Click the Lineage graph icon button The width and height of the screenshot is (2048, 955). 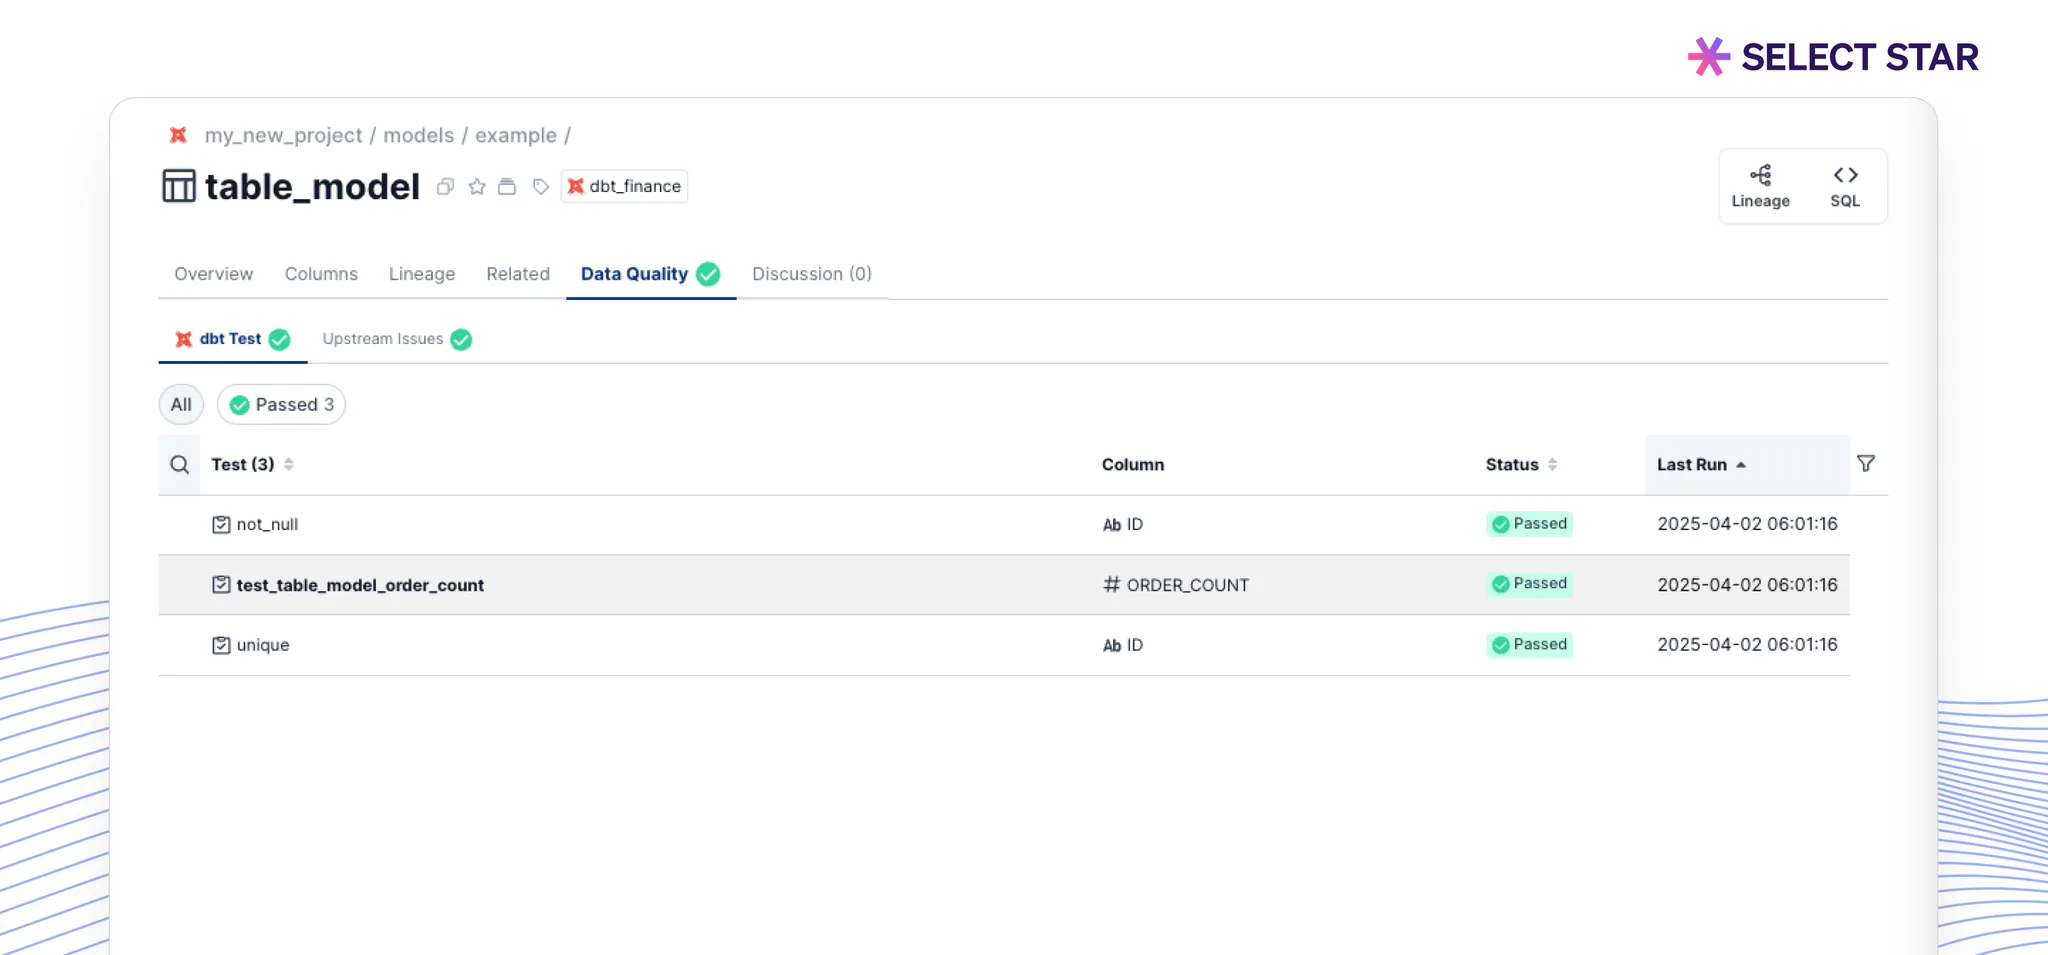pyautogui.click(x=1760, y=186)
